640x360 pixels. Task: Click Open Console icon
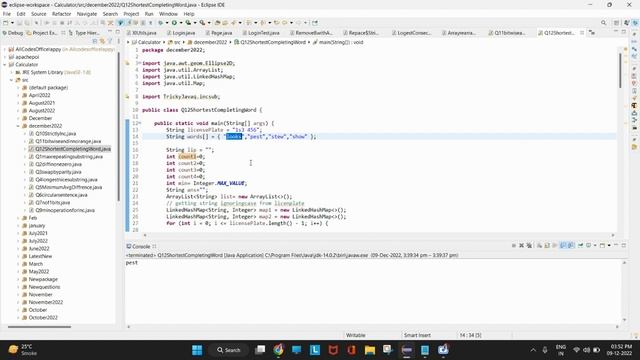[602, 245]
